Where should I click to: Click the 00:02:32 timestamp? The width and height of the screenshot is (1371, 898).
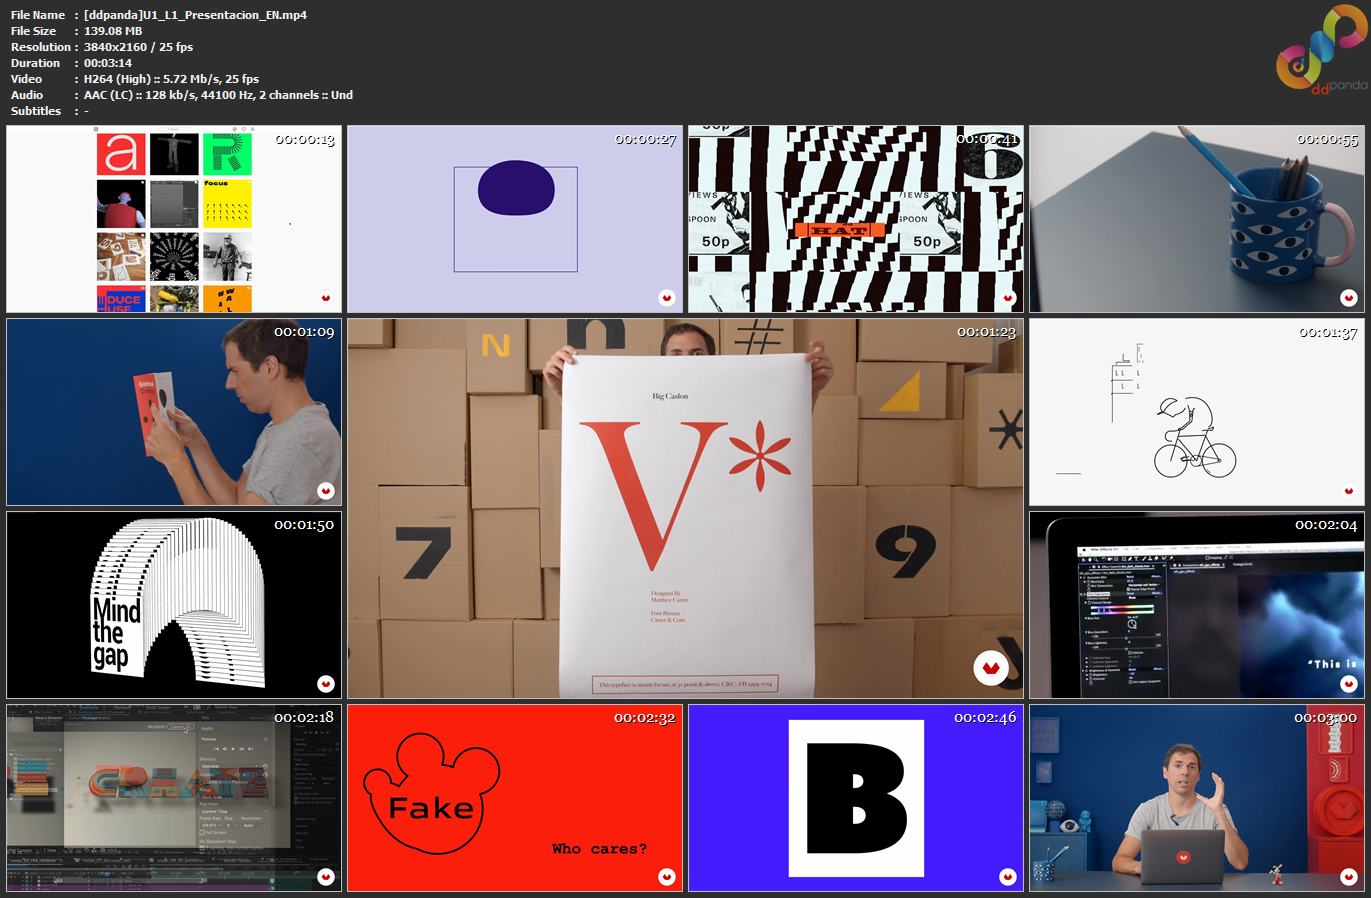pyautogui.click(x=645, y=717)
